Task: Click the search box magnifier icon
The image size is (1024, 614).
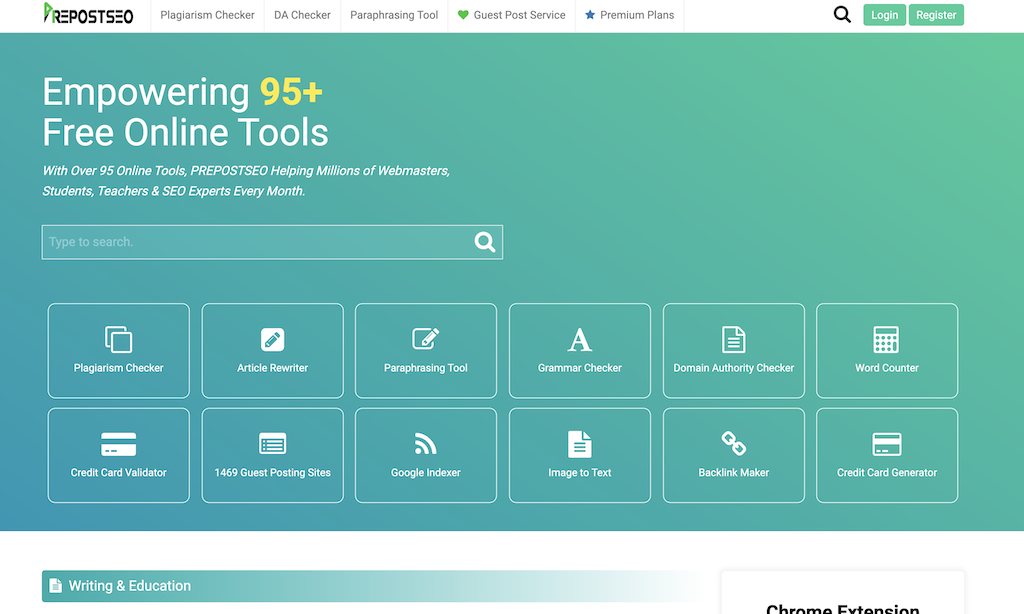Action: 485,242
